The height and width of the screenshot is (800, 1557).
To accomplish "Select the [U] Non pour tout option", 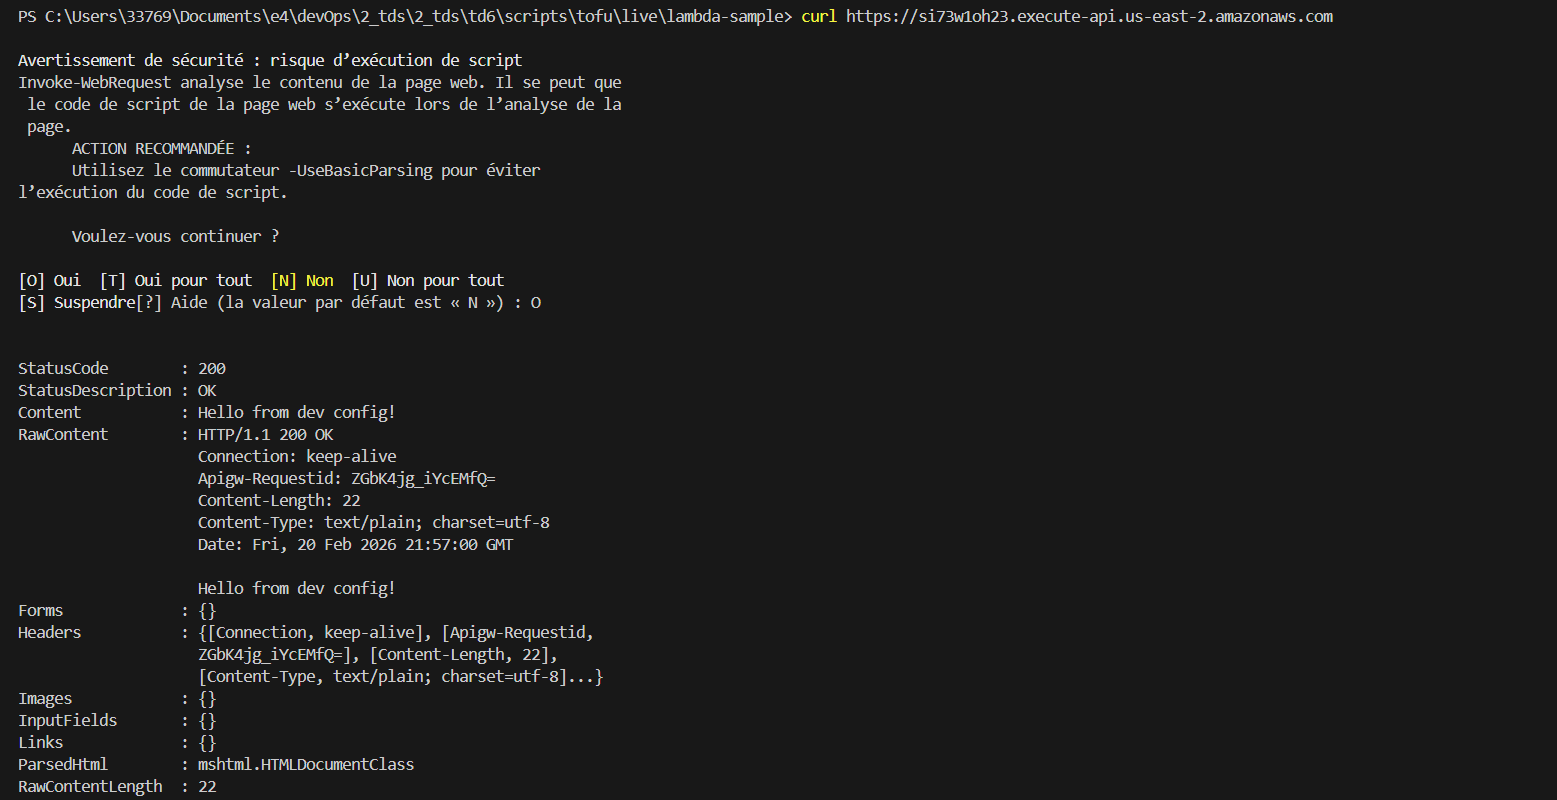I will (428, 281).
